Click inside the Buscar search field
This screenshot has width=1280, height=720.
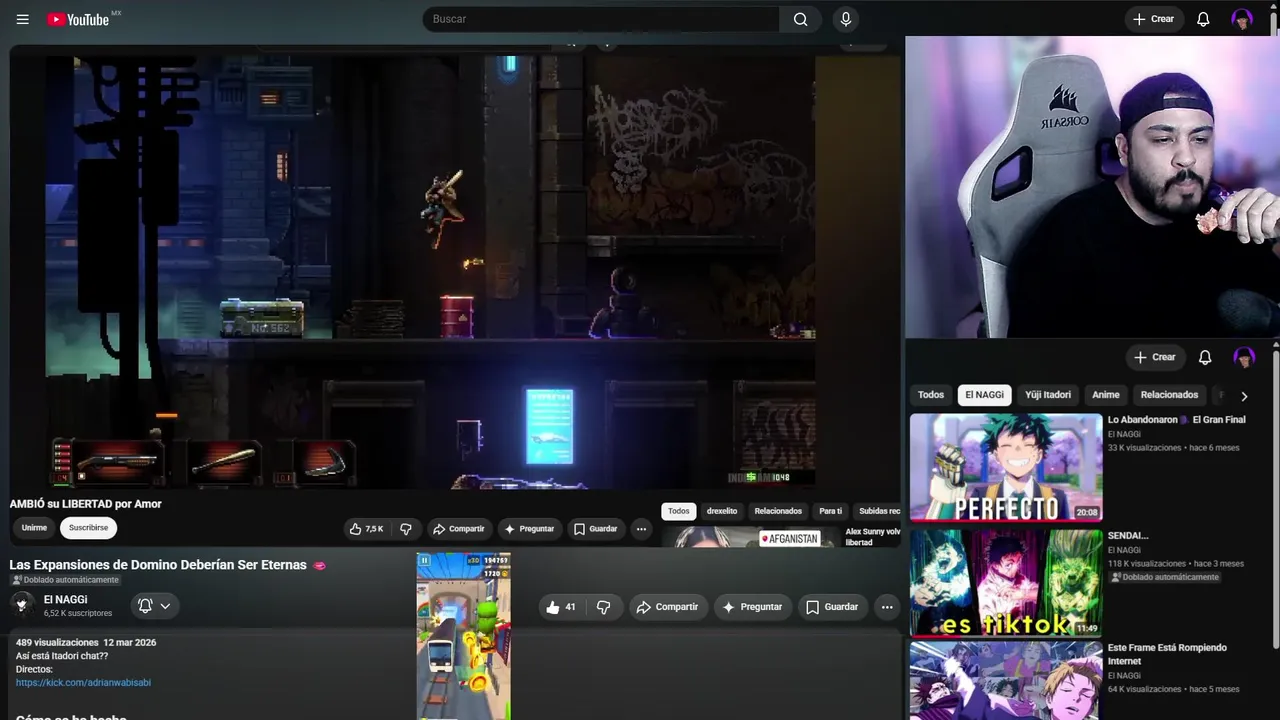(600, 19)
